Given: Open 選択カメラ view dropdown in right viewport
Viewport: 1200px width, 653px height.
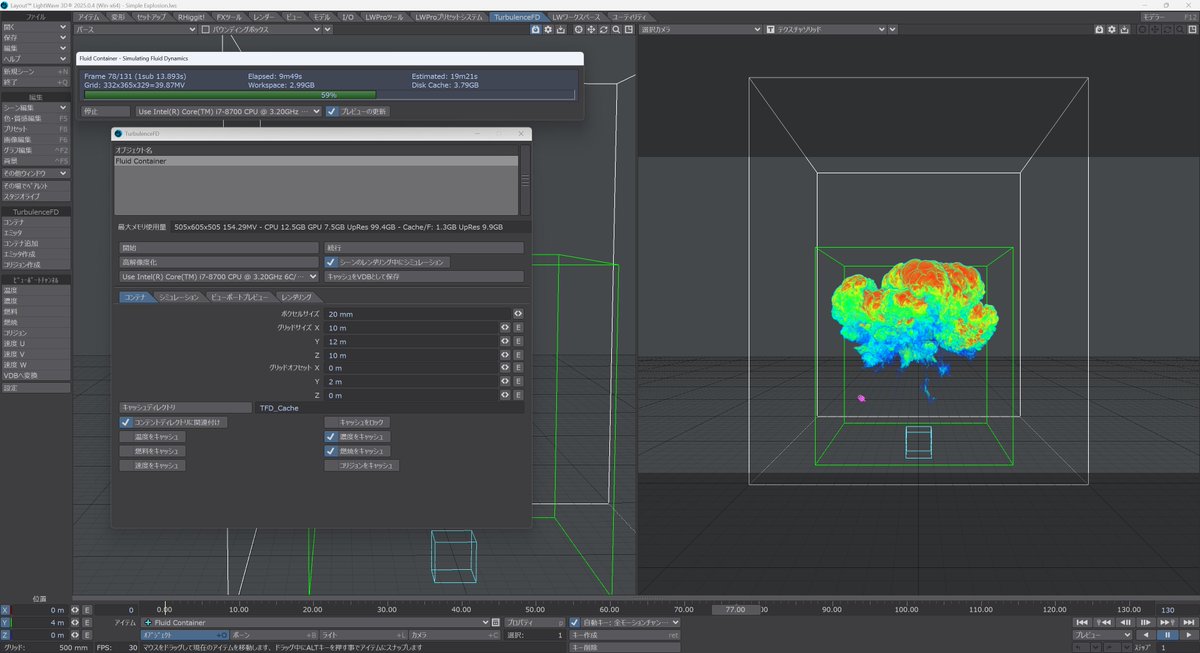Looking at the screenshot, I should point(701,30).
